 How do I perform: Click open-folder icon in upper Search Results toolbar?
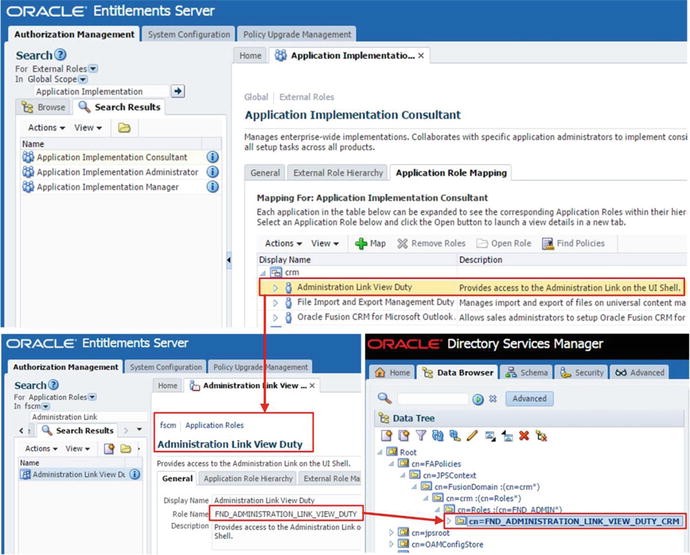(124, 128)
